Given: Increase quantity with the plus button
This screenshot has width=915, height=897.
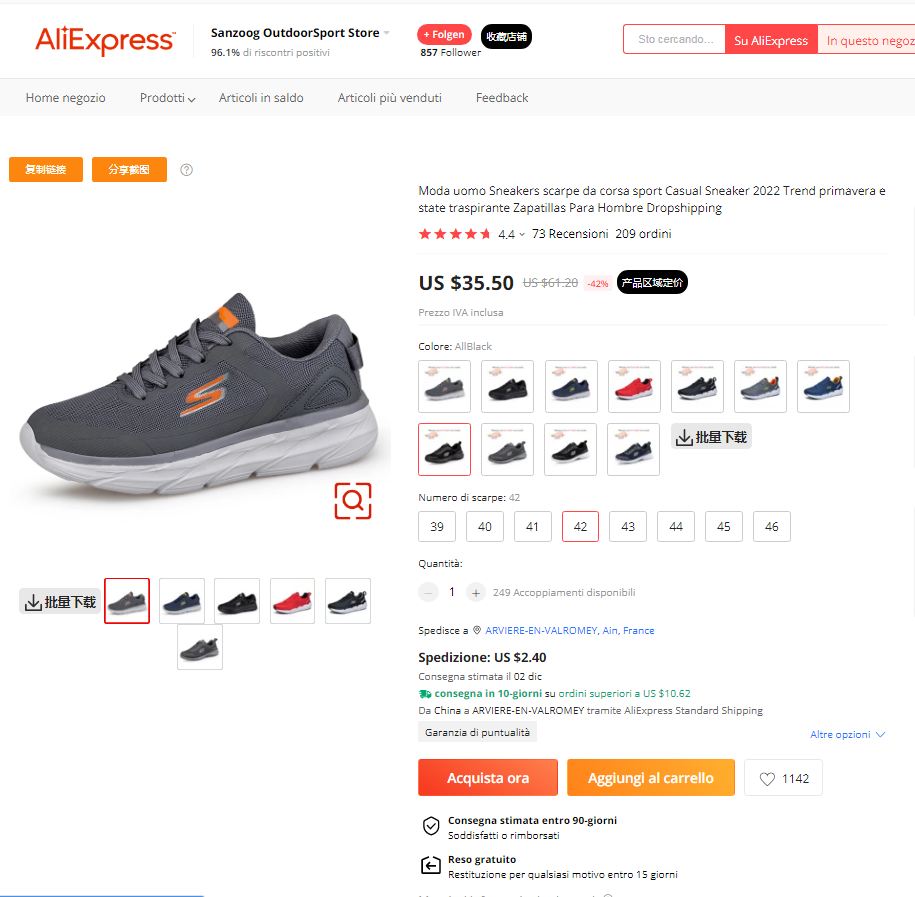Looking at the screenshot, I should pos(476,592).
